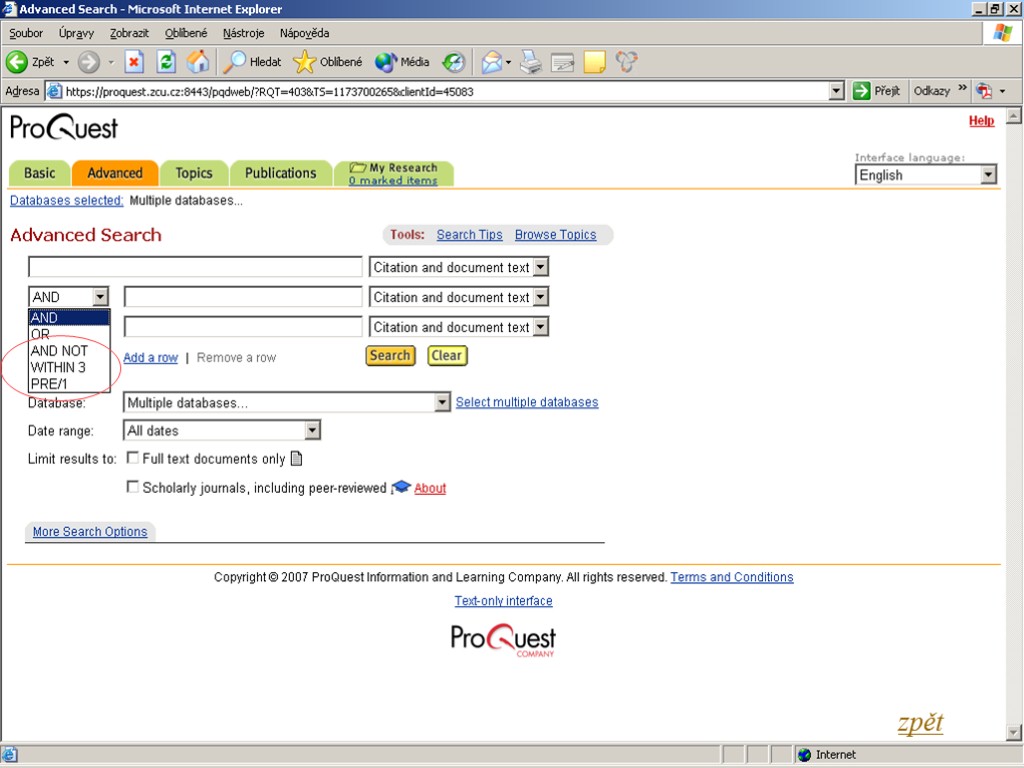Select OR in operator list
Viewport: 1024px width, 768px height.
pos(69,334)
